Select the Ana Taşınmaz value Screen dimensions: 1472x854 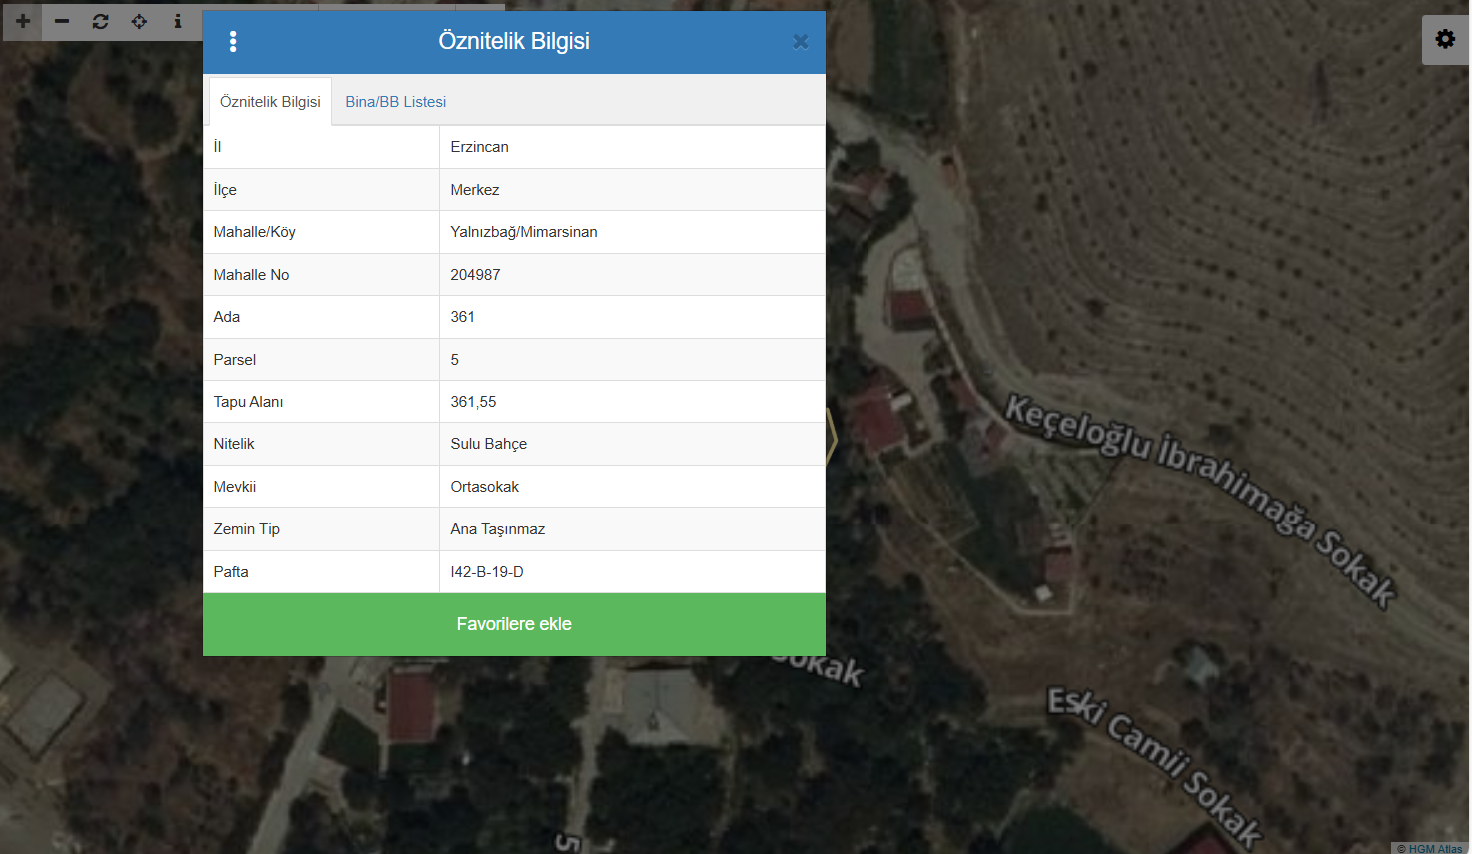click(x=498, y=529)
